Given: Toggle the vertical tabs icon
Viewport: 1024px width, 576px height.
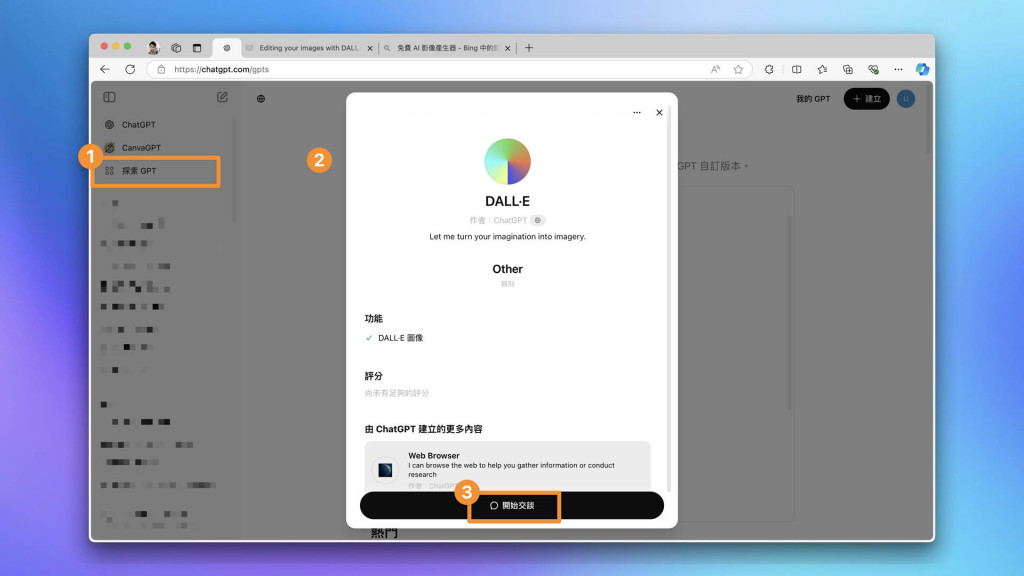Looking at the screenshot, I should click(197, 48).
